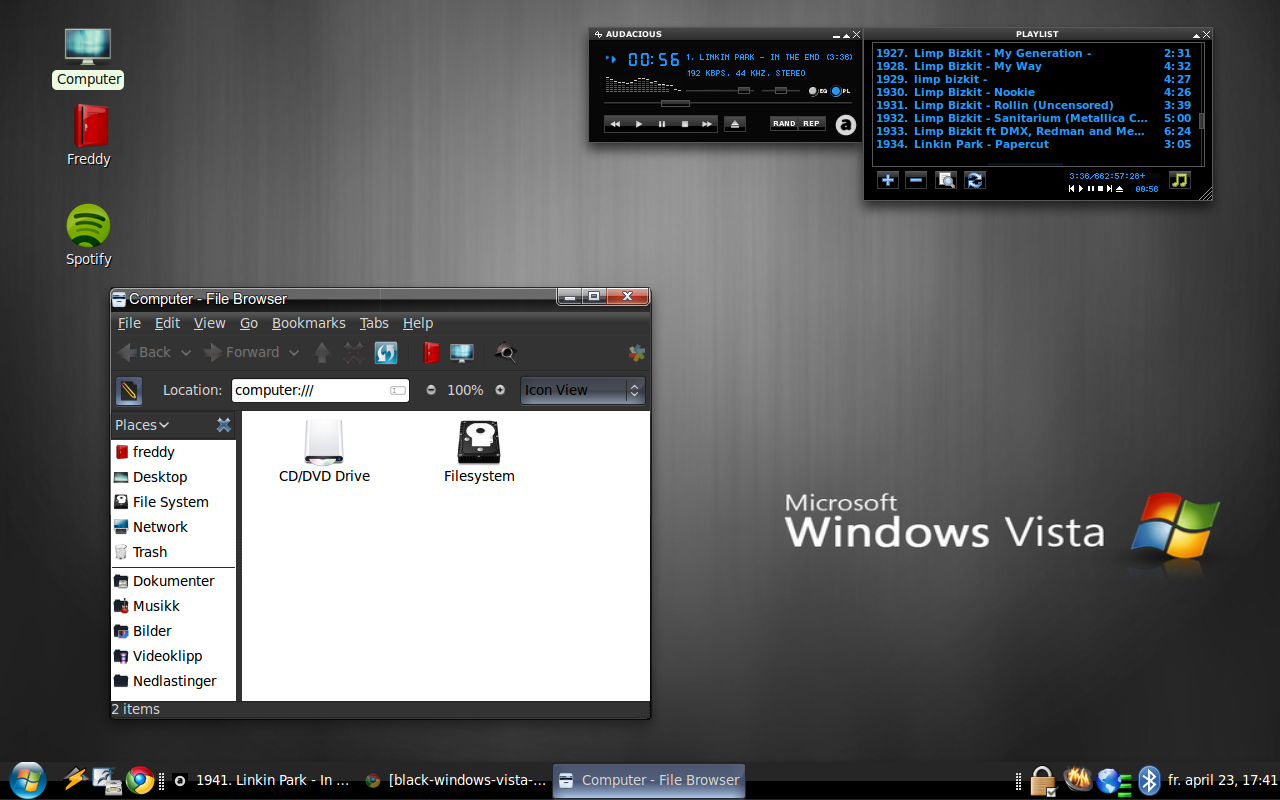Open the Help menu

pos(418,323)
